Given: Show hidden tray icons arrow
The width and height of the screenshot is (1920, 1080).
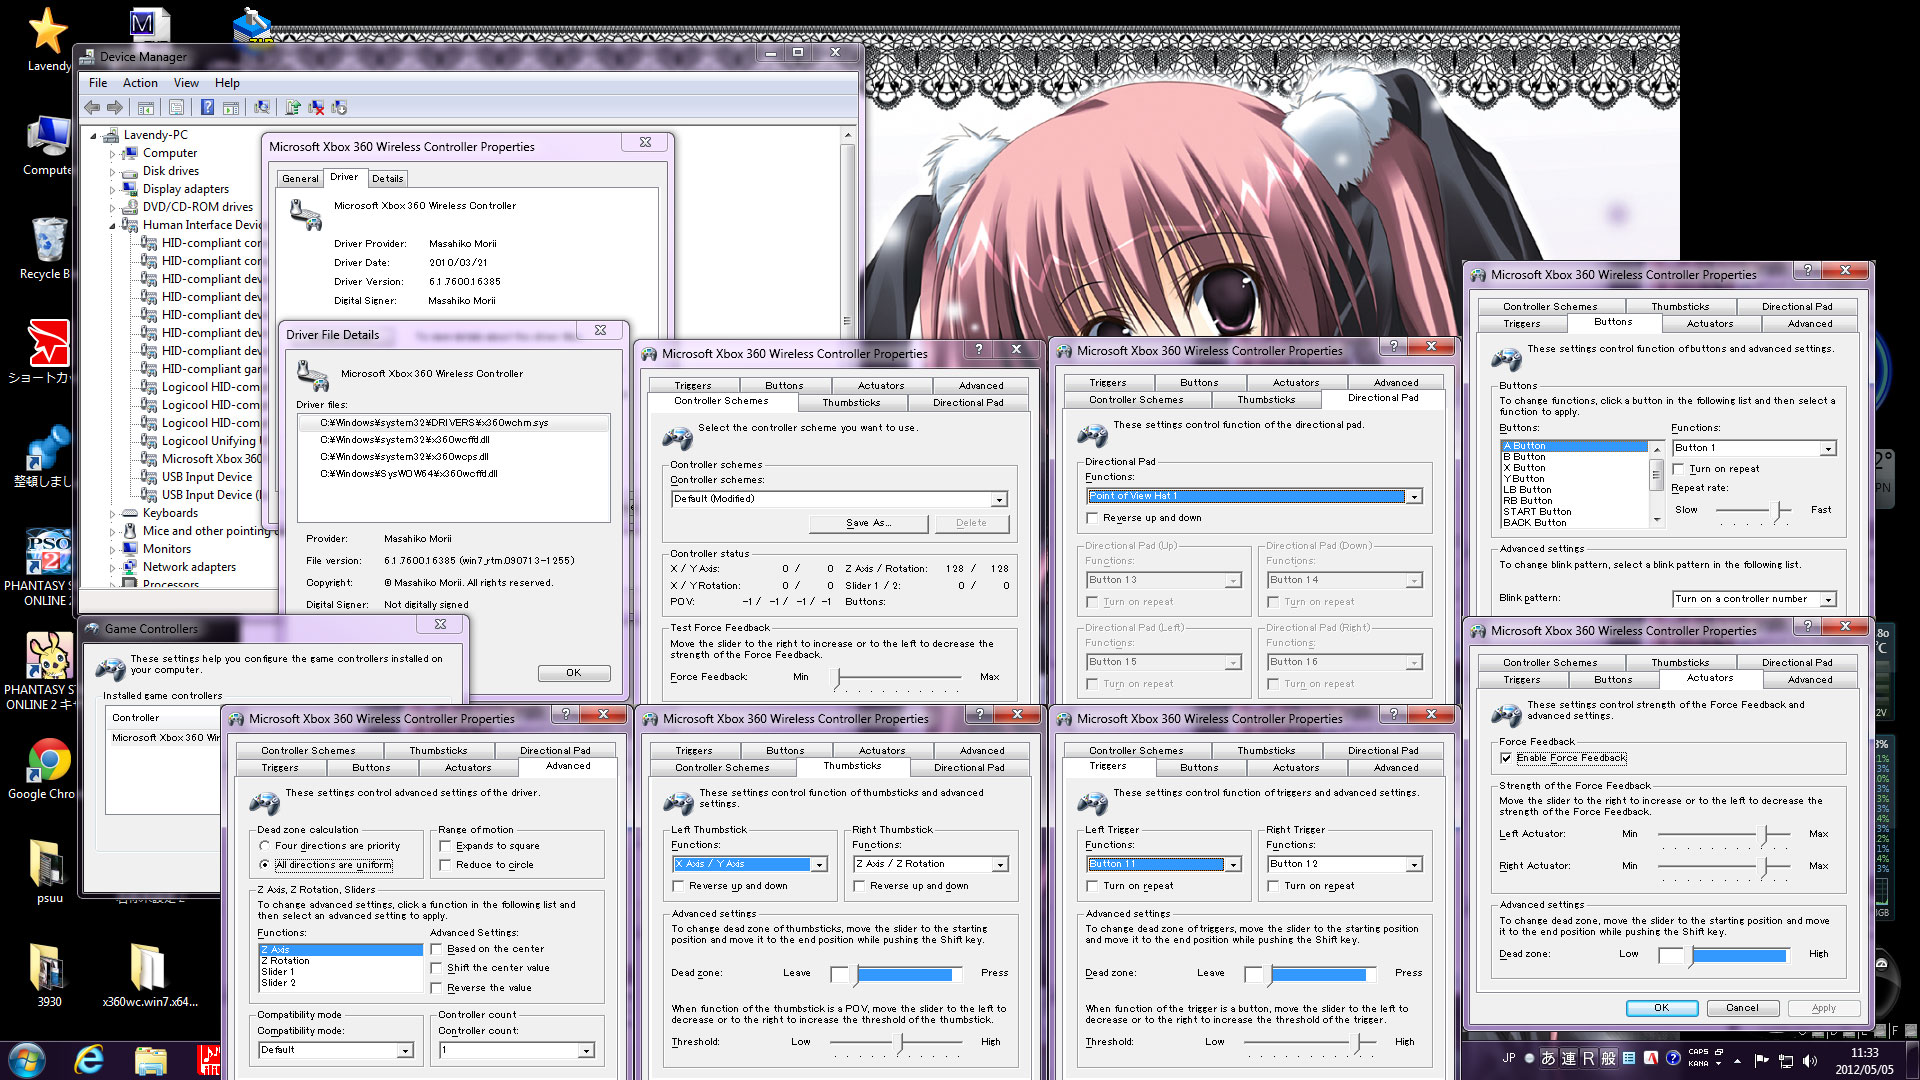Looking at the screenshot, I should click(1737, 1060).
